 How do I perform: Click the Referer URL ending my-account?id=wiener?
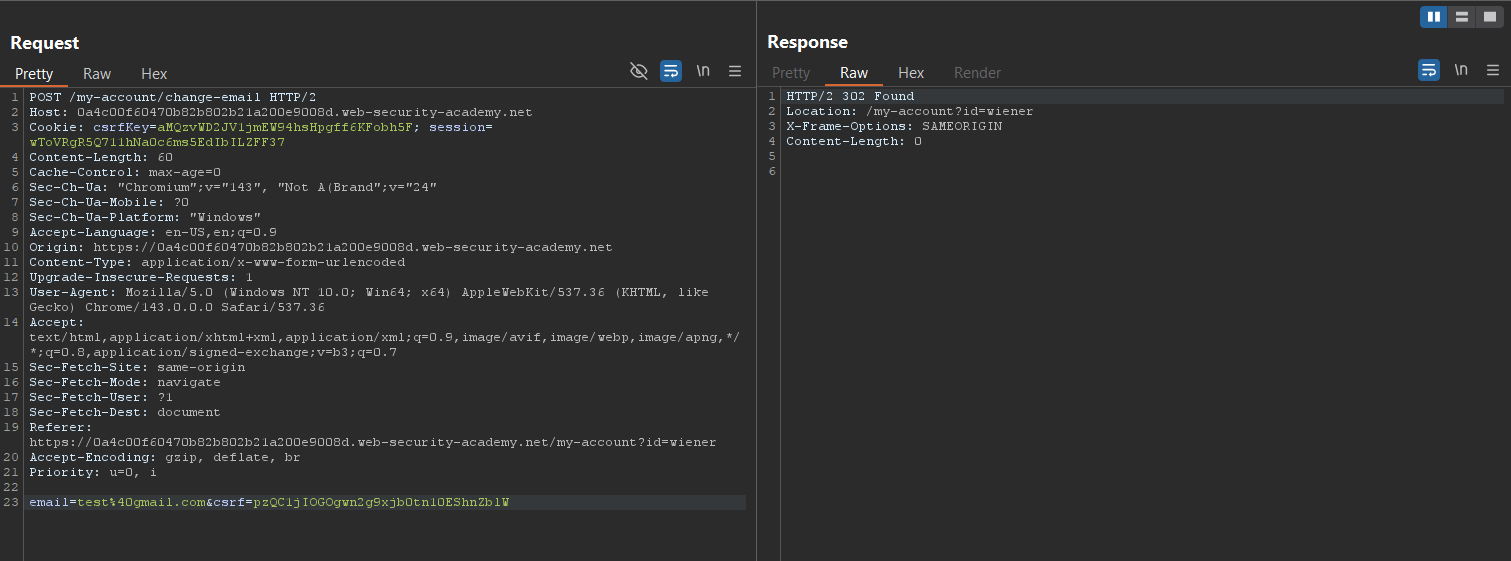pos(373,442)
